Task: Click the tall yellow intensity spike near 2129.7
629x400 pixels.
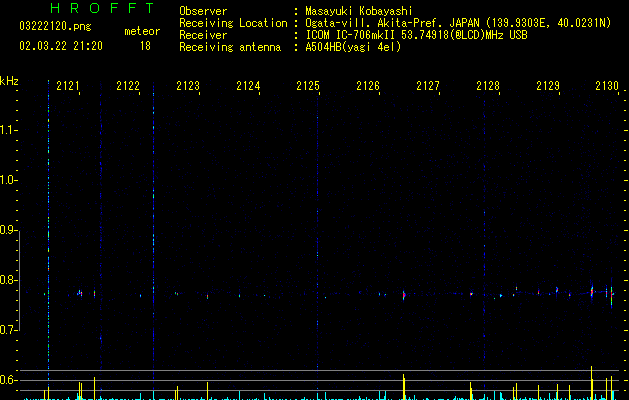Action: tap(592, 383)
